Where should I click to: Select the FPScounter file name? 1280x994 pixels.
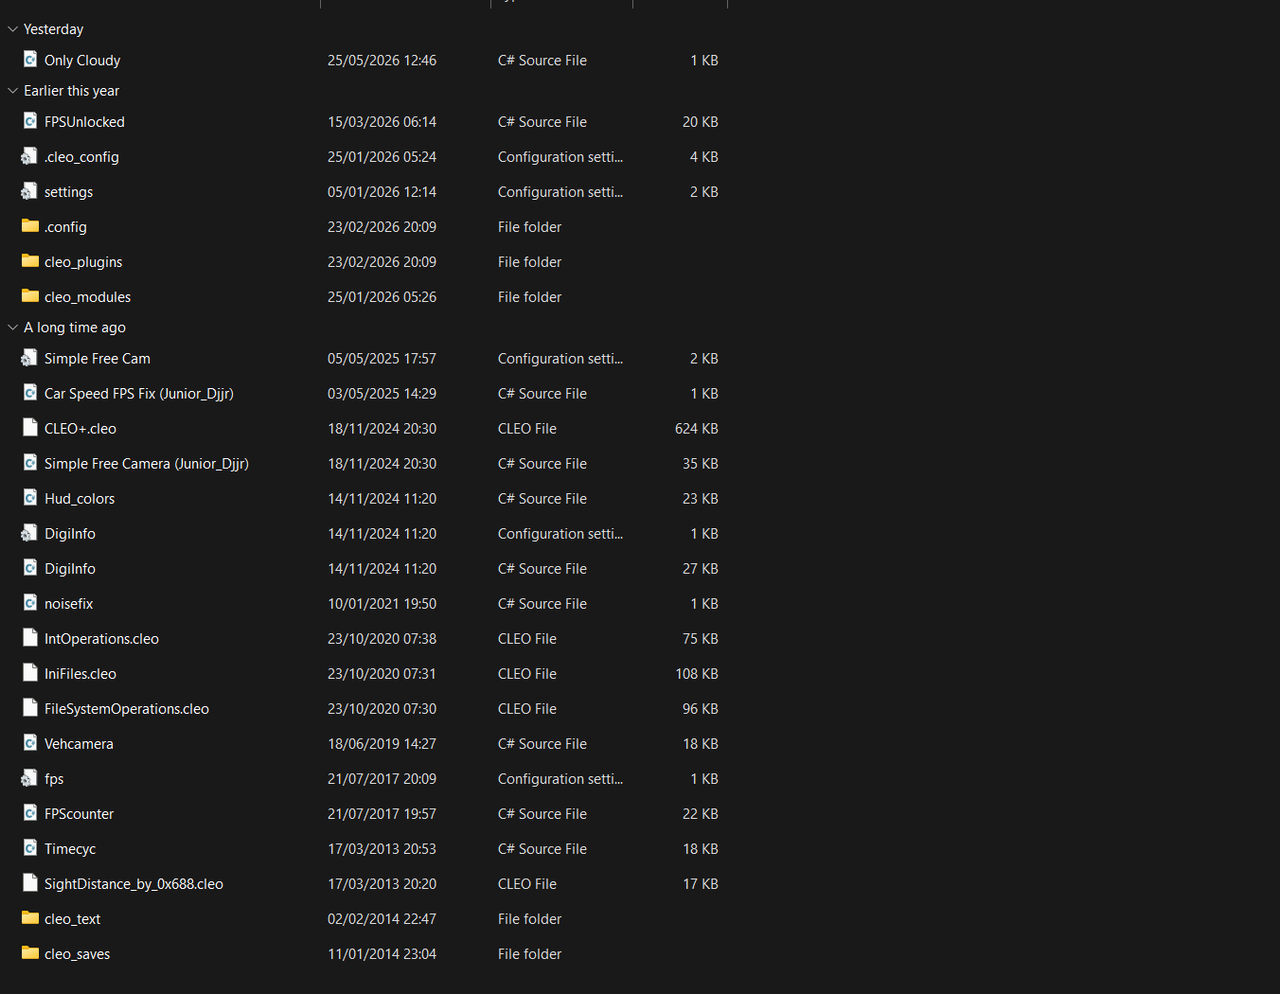(79, 814)
